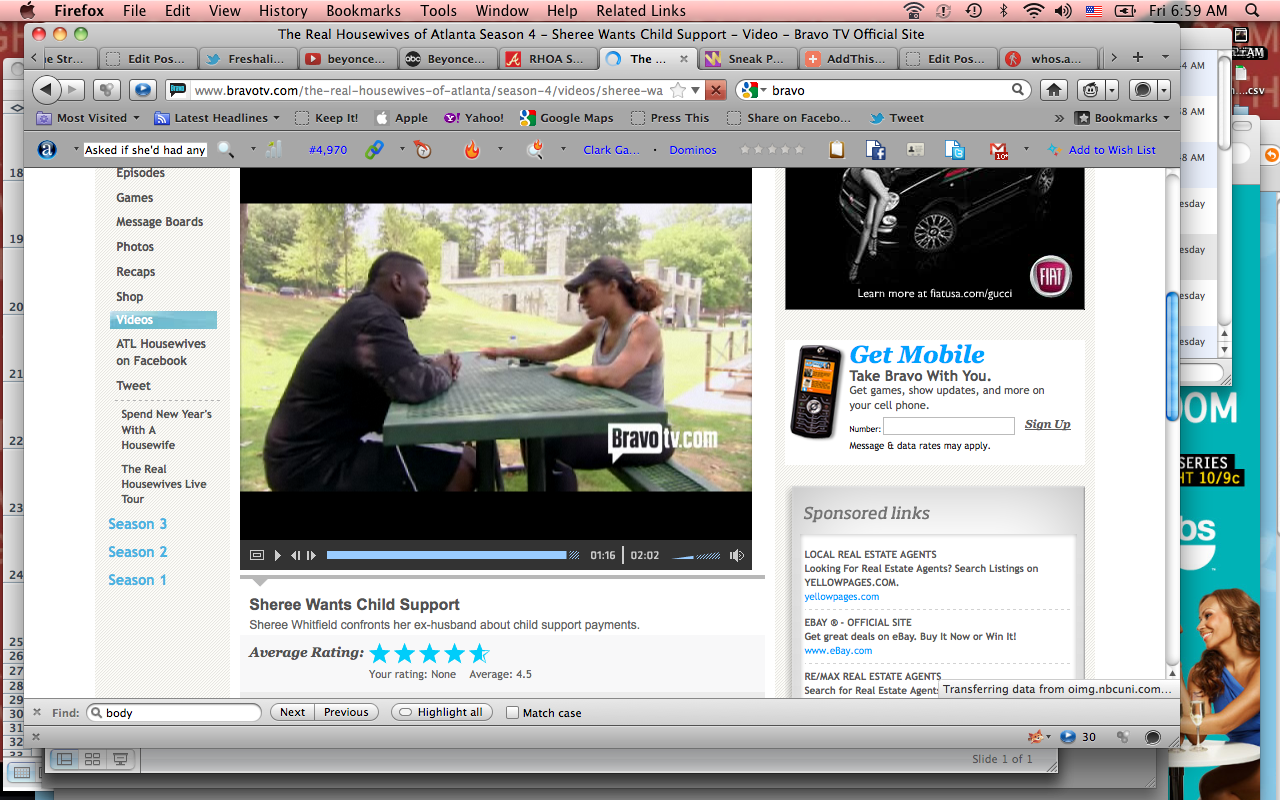Click Next in the find bar
This screenshot has width=1280, height=800.
[x=292, y=712]
